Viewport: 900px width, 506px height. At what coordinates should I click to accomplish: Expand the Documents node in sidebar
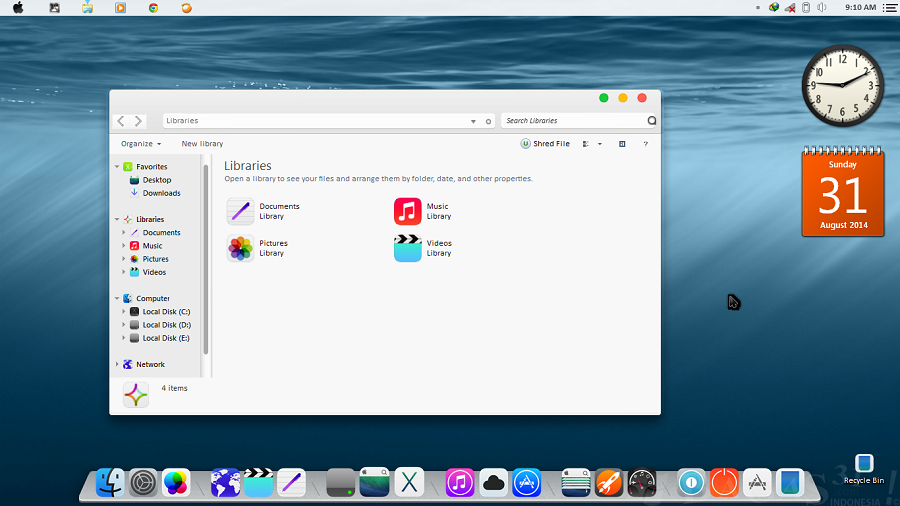124,232
